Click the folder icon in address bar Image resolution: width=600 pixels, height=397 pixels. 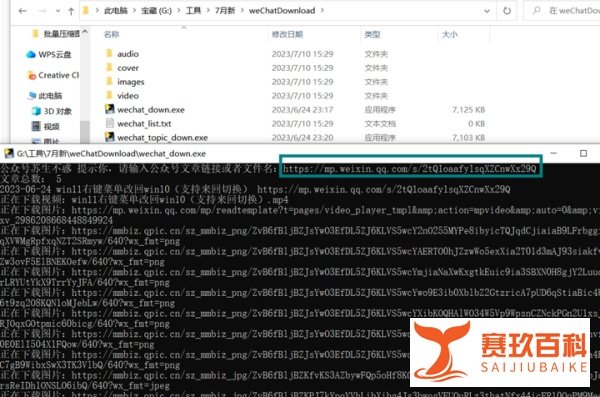(86, 10)
